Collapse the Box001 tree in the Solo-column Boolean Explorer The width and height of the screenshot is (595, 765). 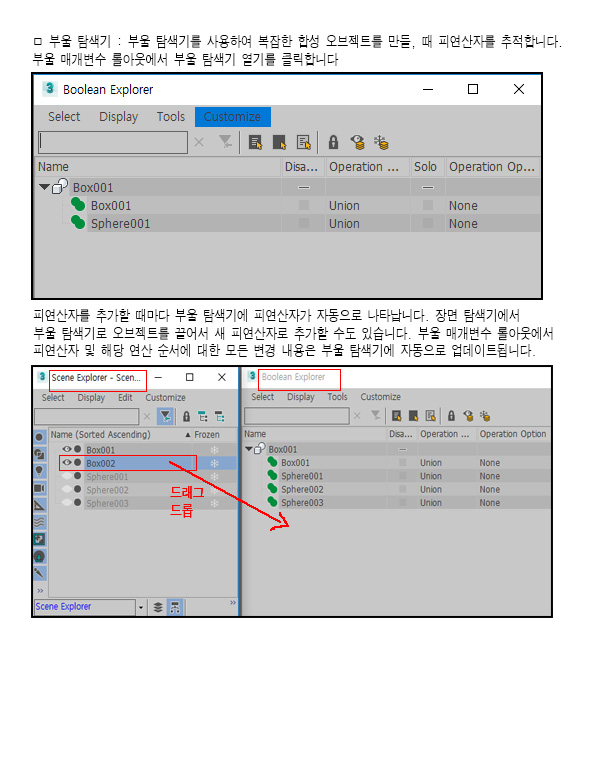[x=44, y=187]
